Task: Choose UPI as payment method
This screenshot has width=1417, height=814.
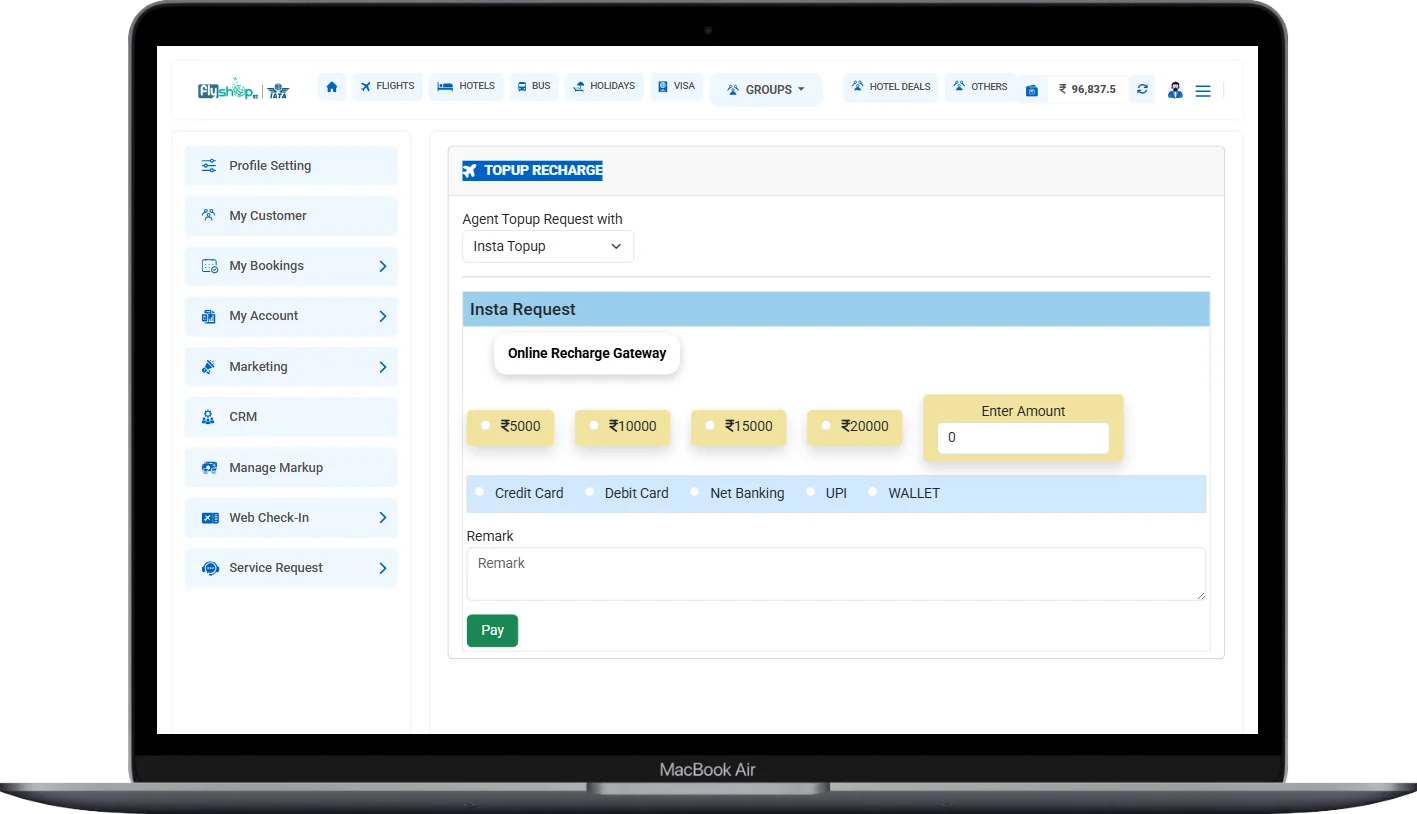Action: point(811,492)
